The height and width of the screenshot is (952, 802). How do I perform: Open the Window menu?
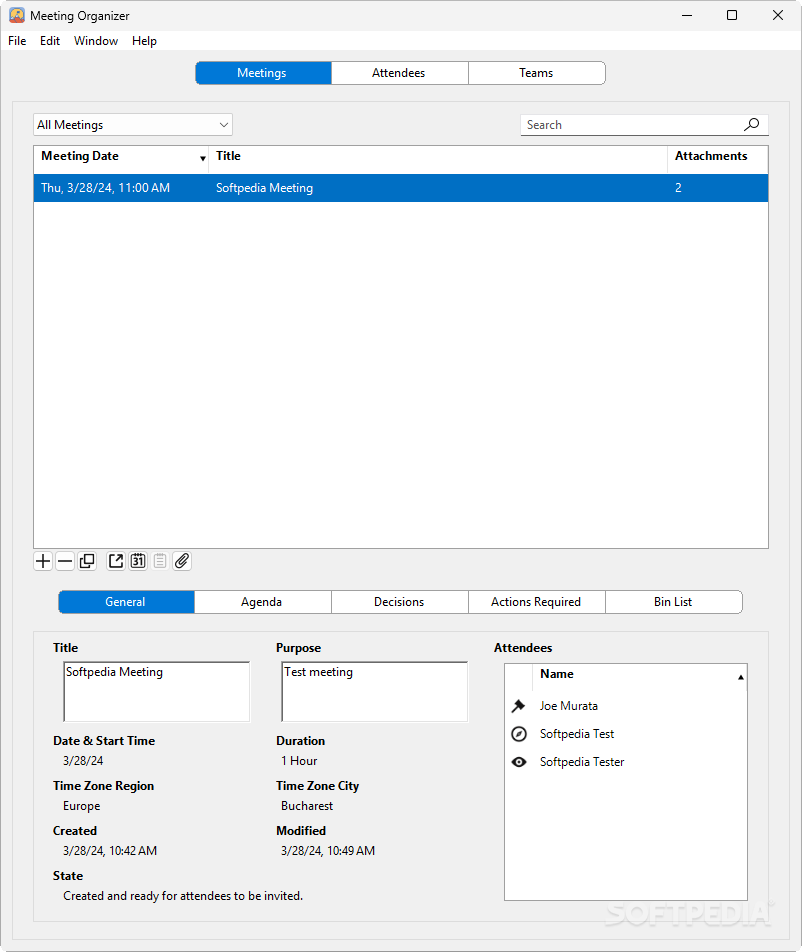96,41
